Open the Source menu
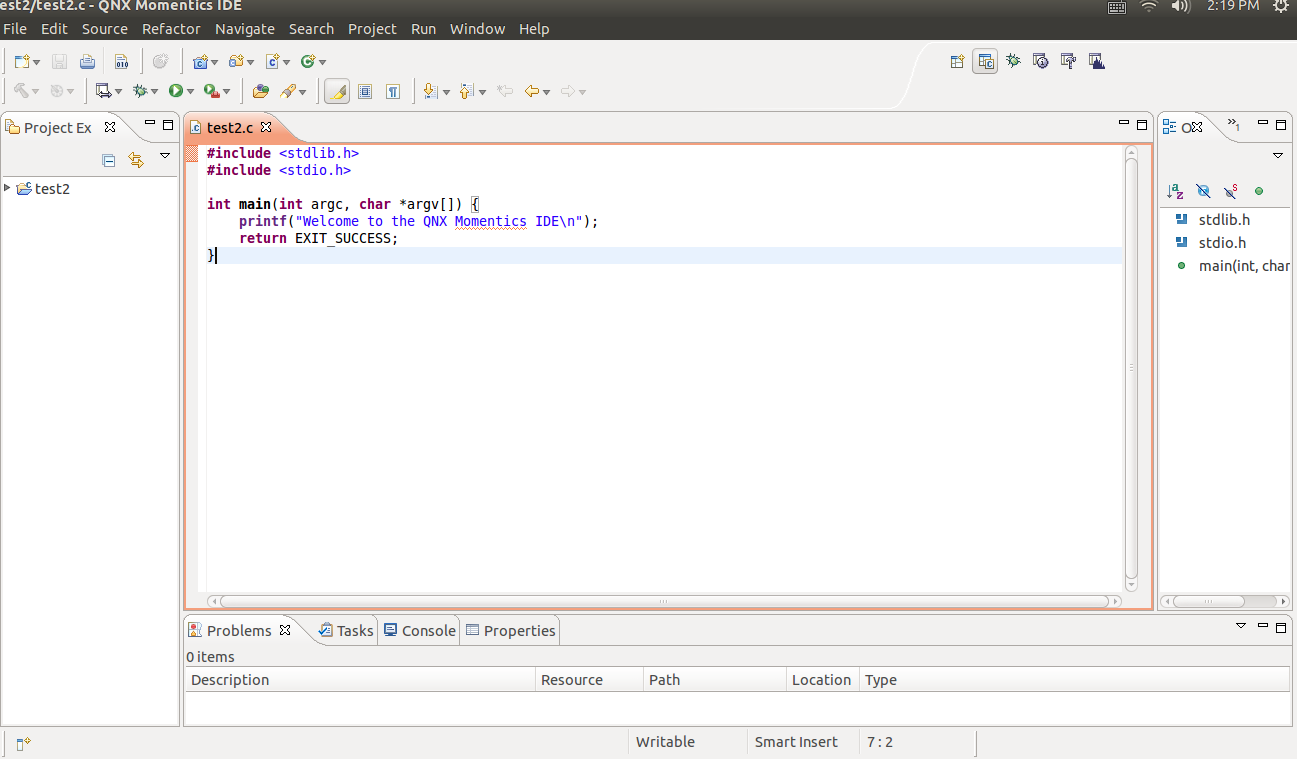1297x759 pixels. point(105,29)
